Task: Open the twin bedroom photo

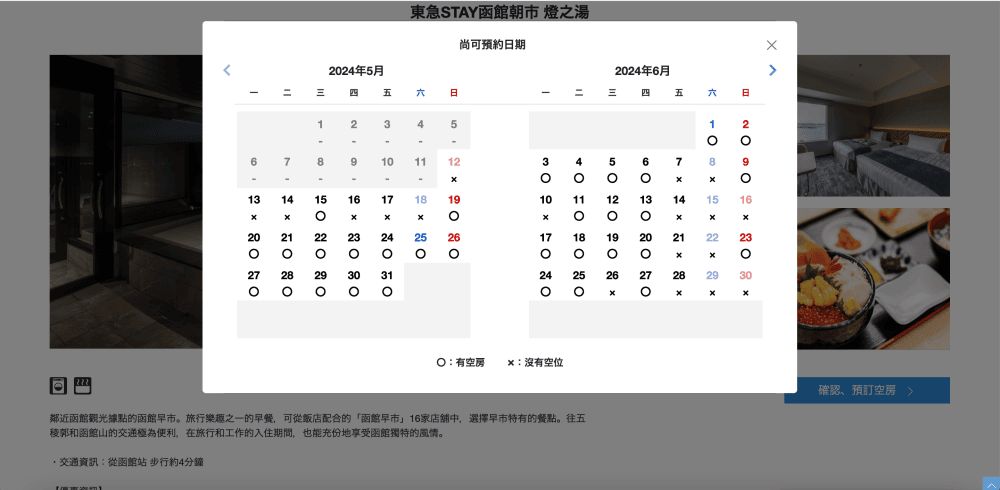Action: tap(873, 126)
